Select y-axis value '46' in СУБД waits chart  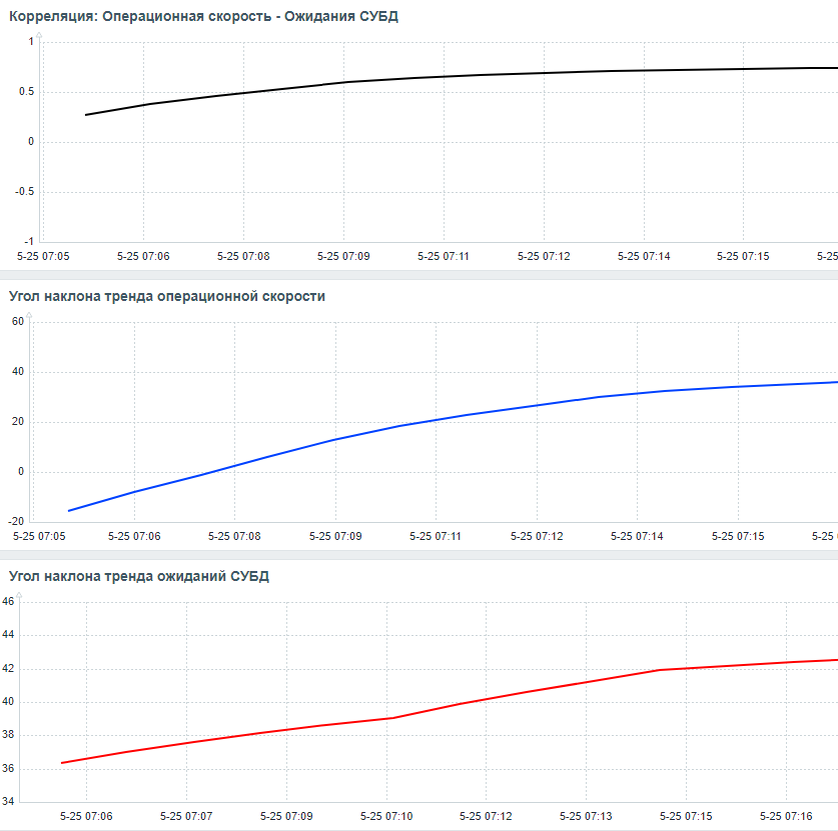8,602
